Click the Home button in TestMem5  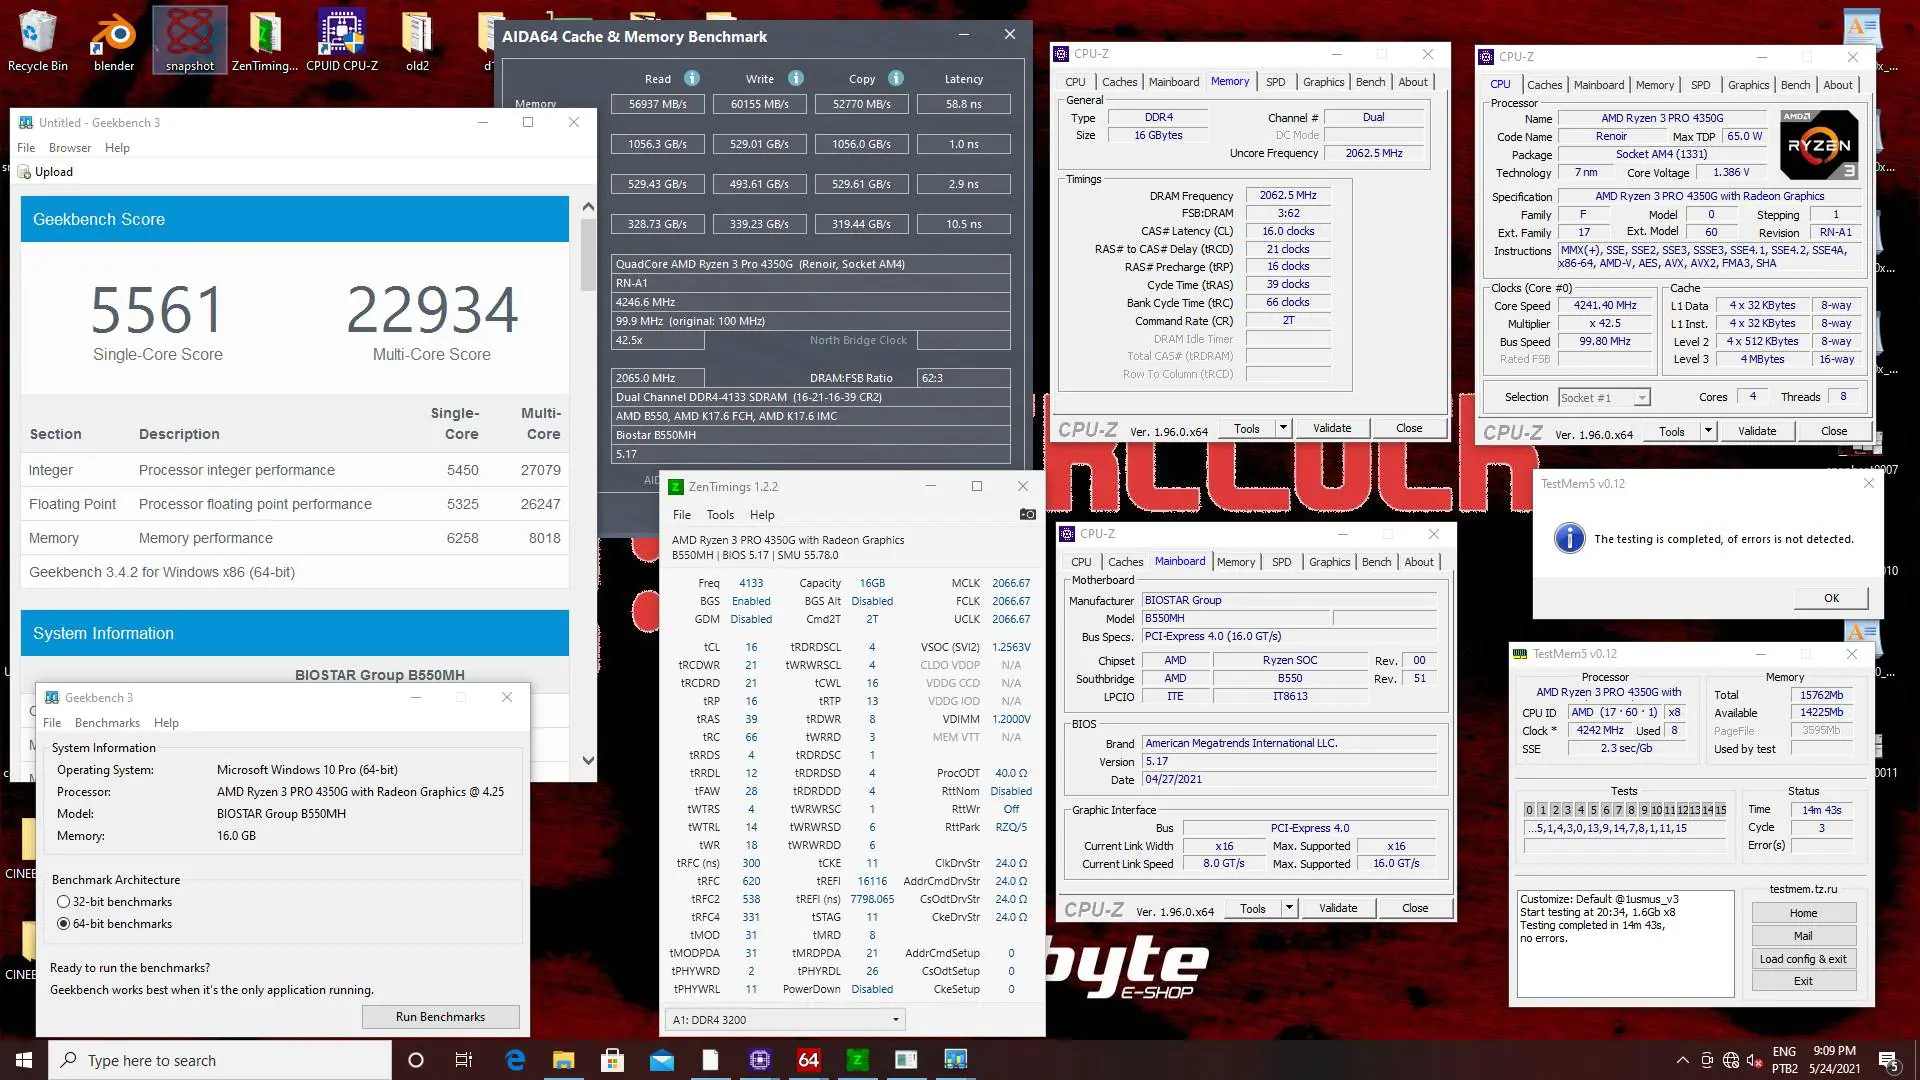click(x=1803, y=913)
